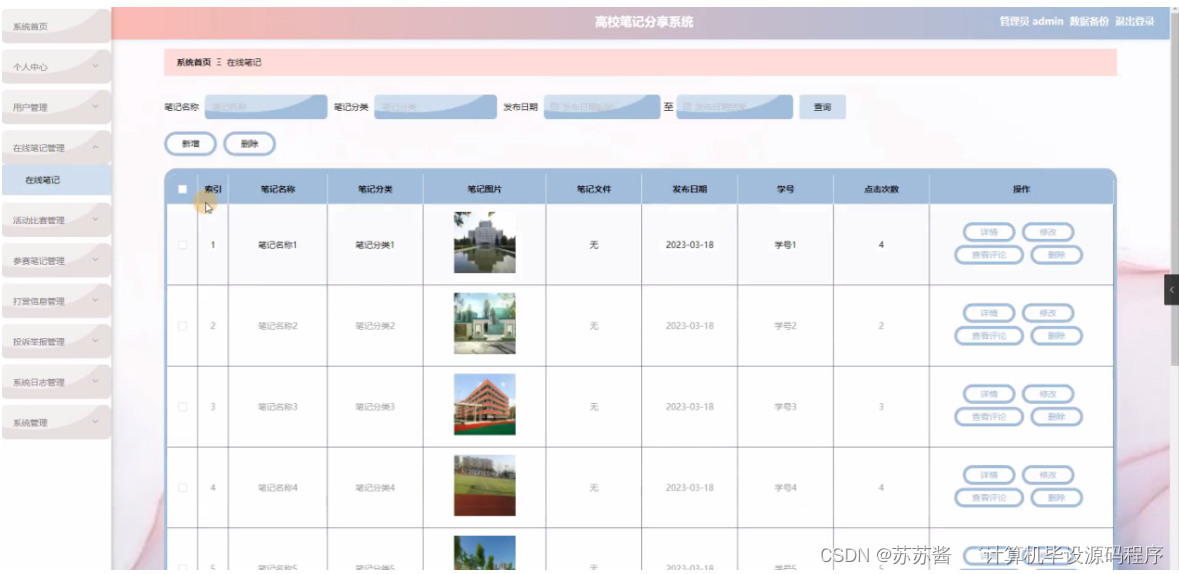The image size is (1179, 574).
Task: Click 查看评论 for 笔记名称1
Action: (x=989, y=254)
